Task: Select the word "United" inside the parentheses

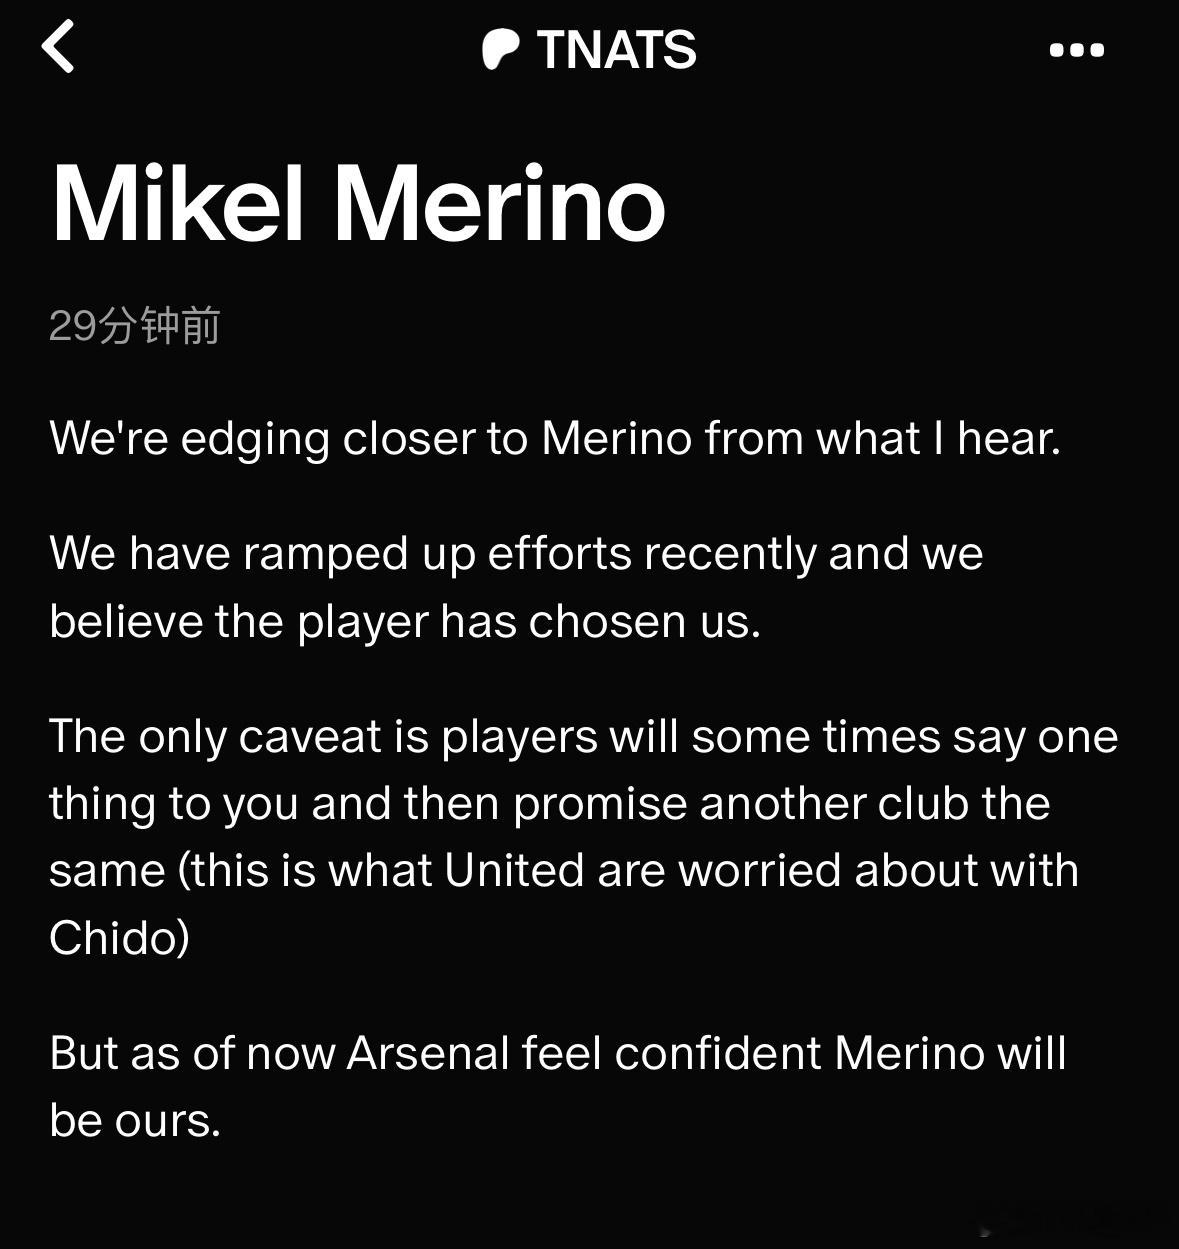Action: click(514, 870)
